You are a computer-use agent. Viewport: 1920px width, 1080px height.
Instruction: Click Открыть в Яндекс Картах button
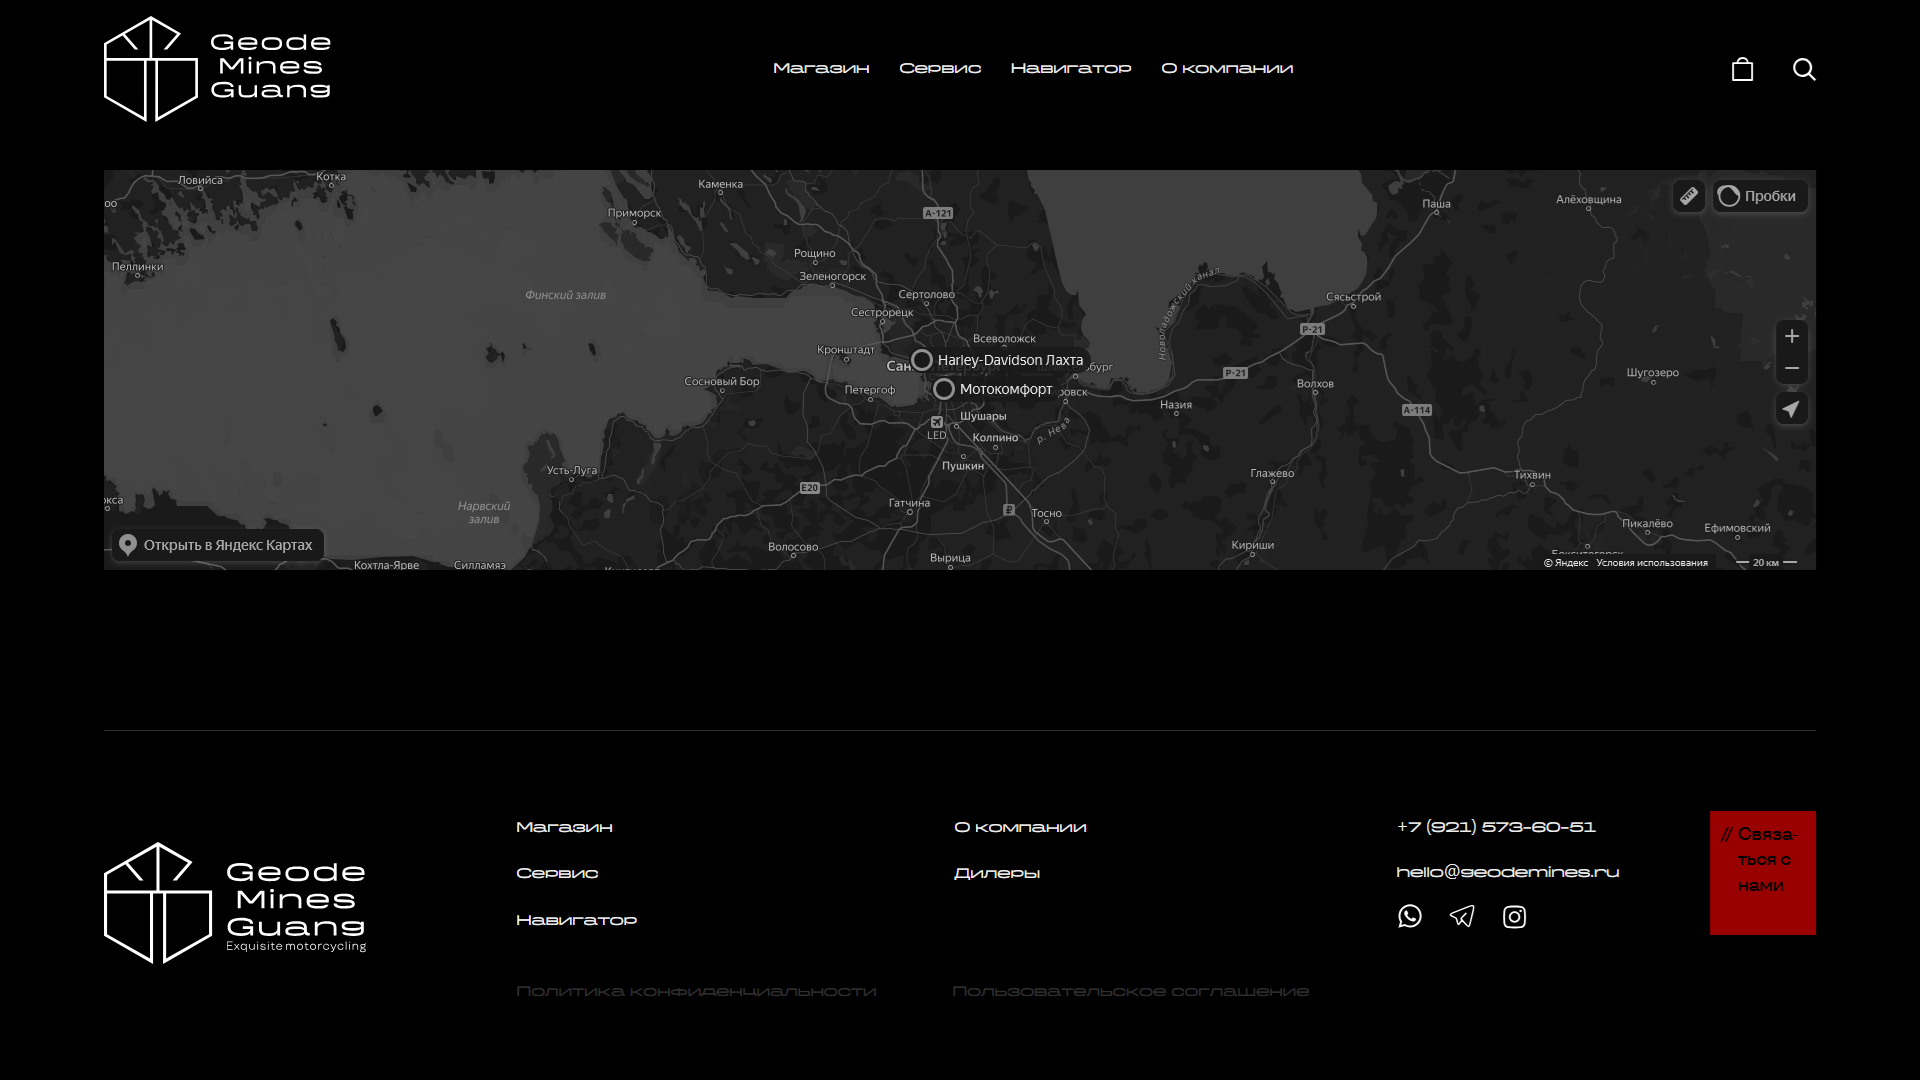pos(217,545)
